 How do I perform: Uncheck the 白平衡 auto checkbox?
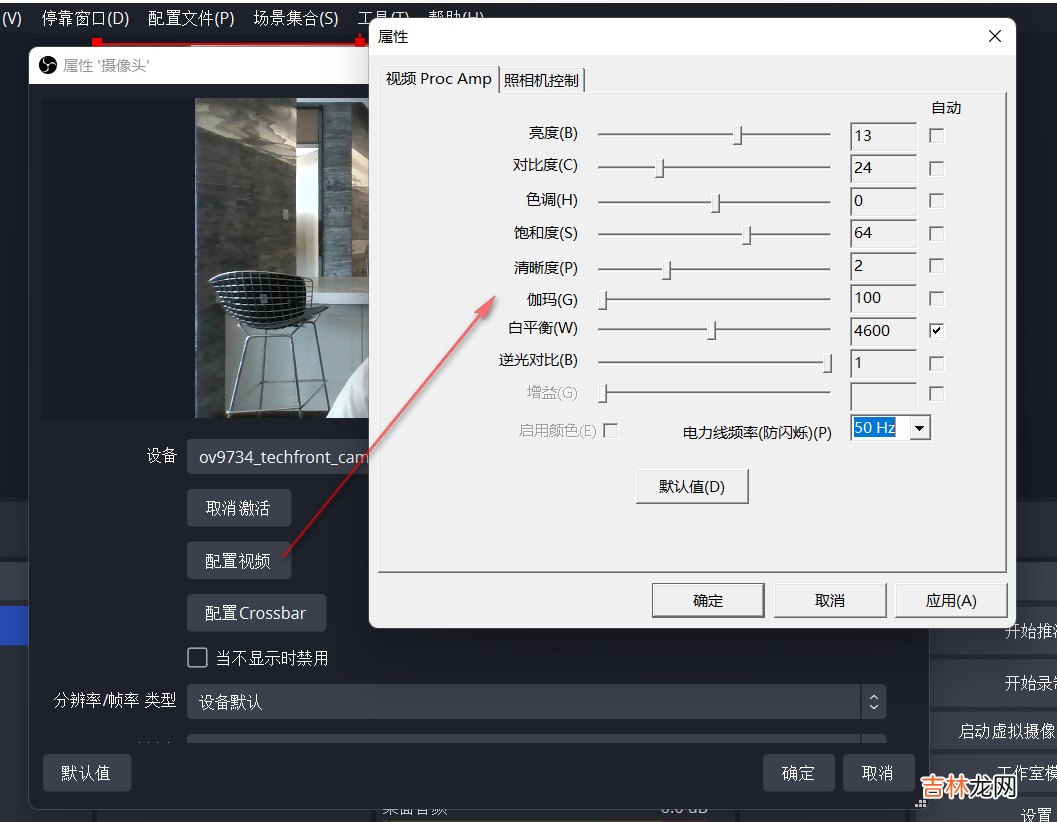tap(936, 330)
